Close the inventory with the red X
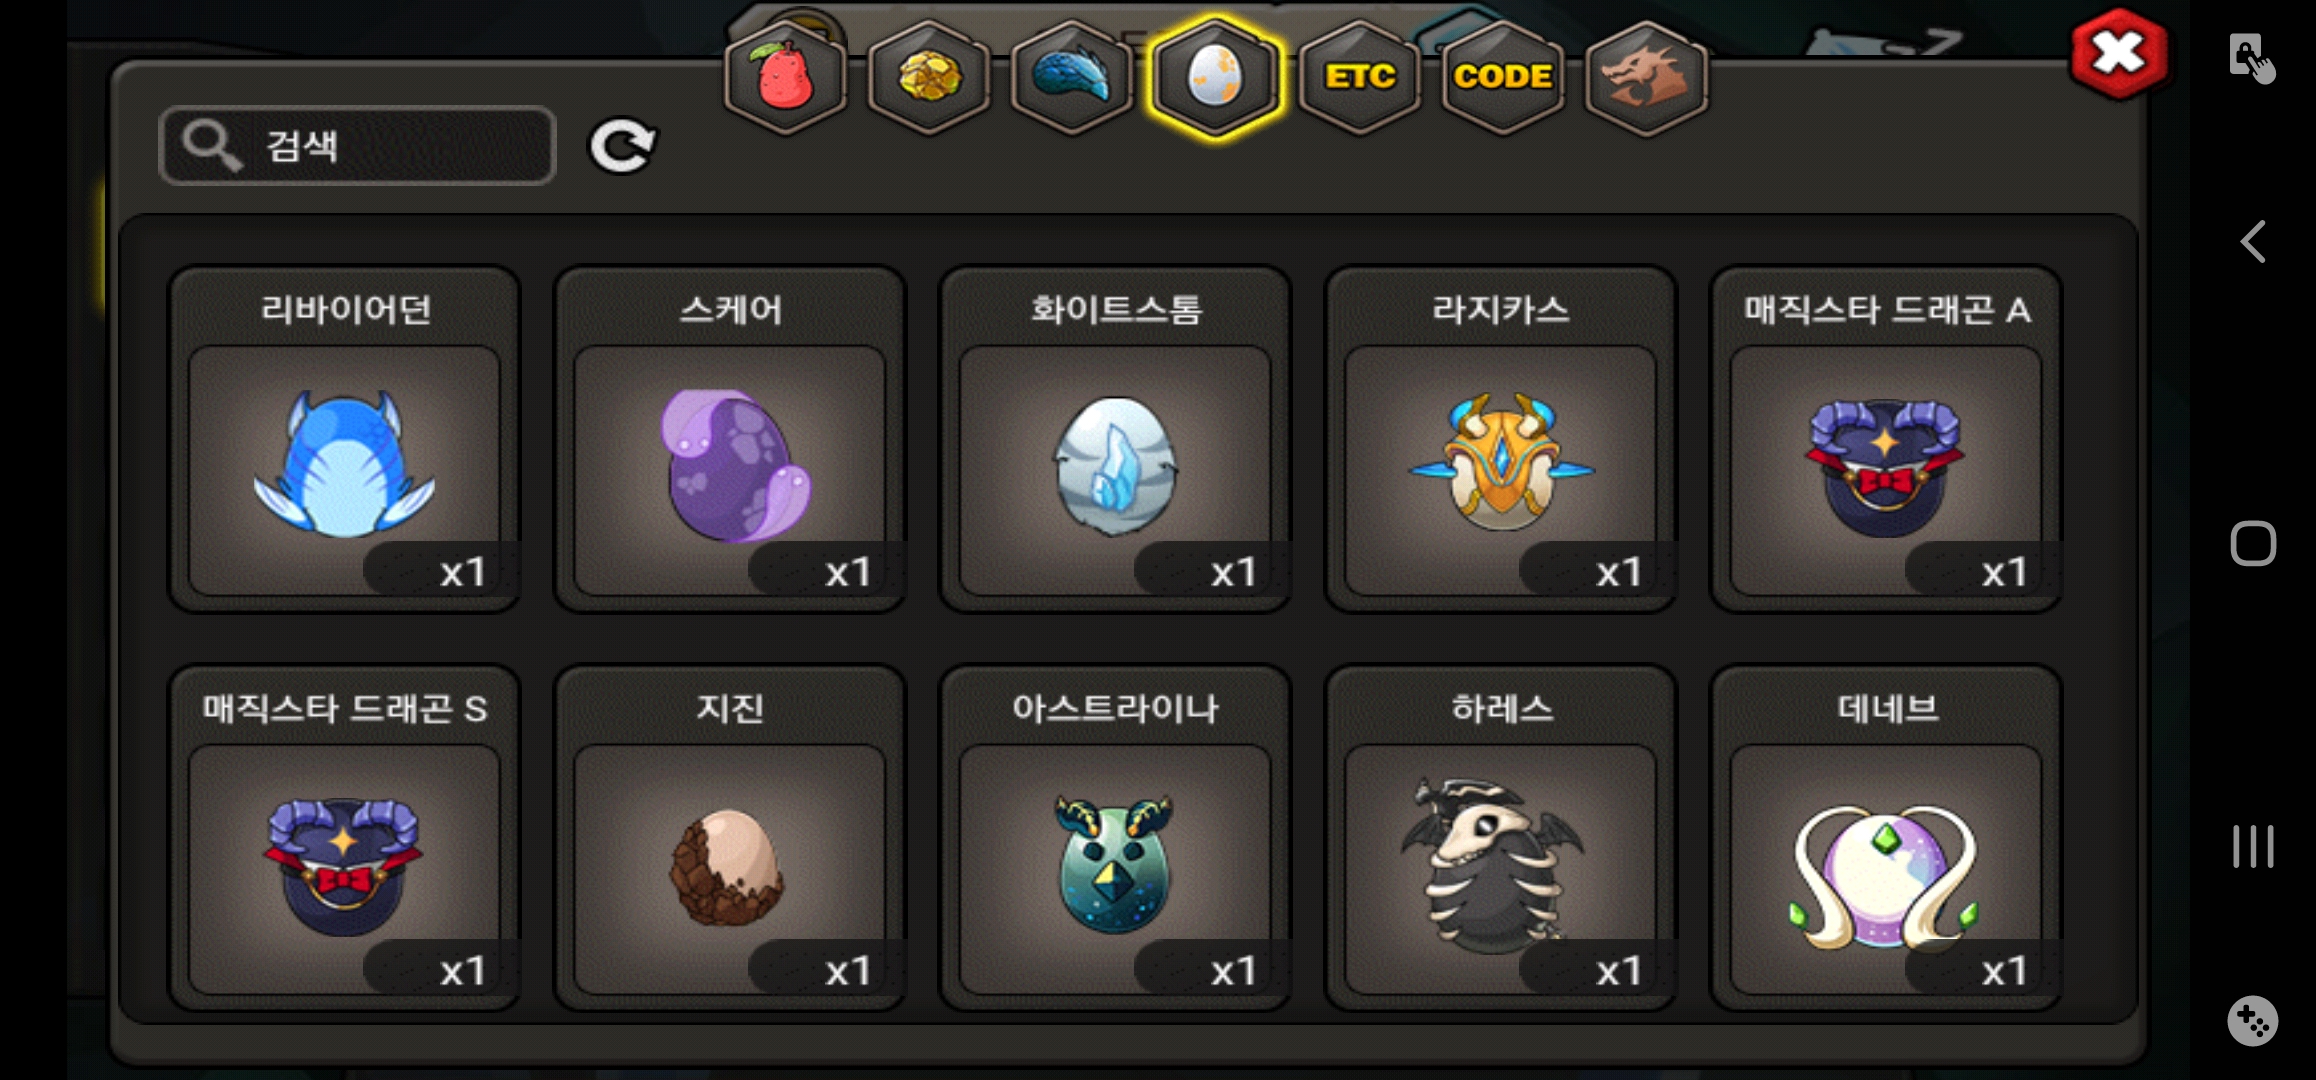The image size is (2316, 1080). pos(2119,54)
